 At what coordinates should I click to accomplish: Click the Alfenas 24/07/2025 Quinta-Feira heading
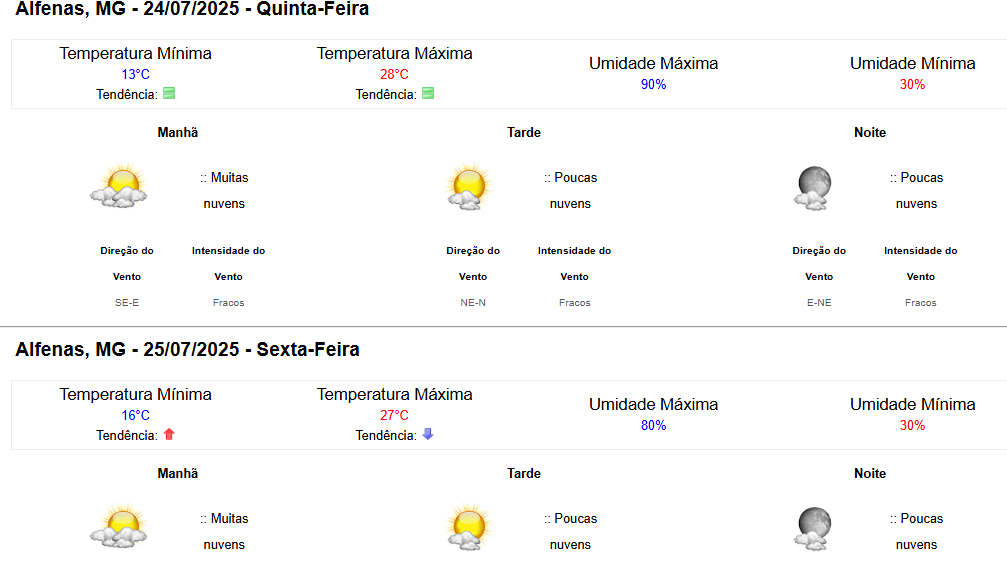(x=192, y=9)
